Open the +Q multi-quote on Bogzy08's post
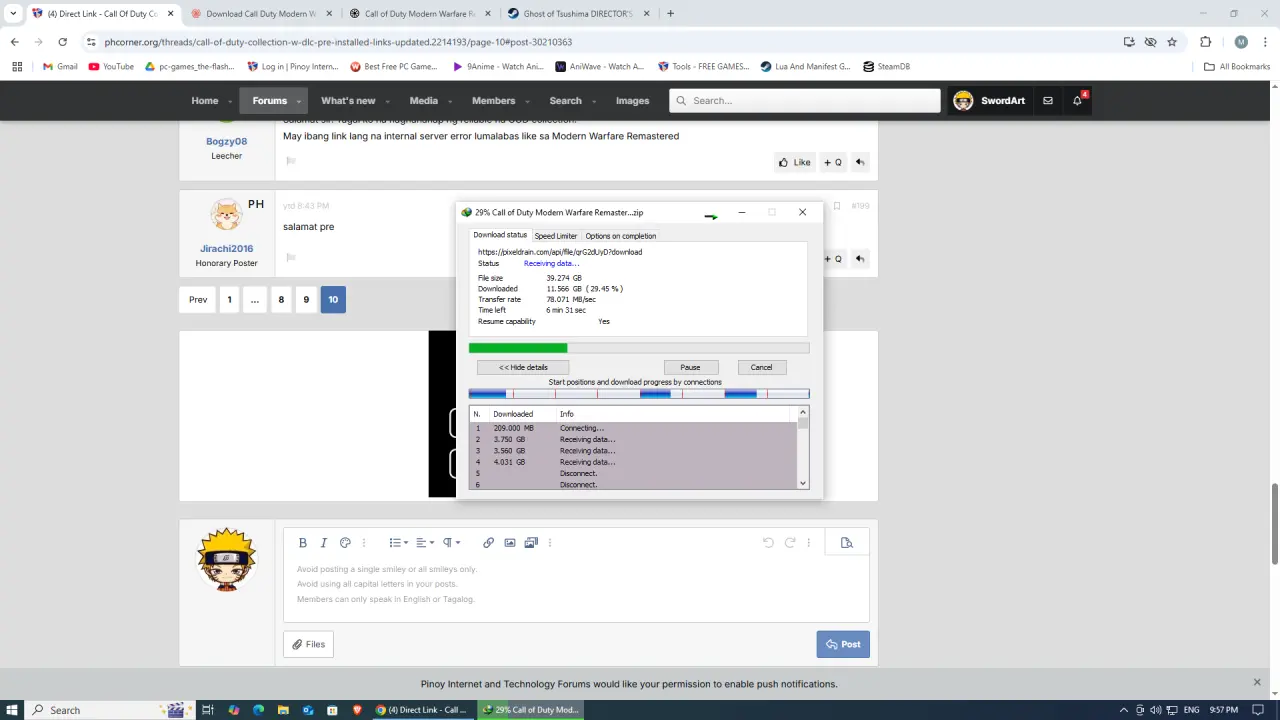The height and width of the screenshot is (720, 1280). click(x=833, y=162)
